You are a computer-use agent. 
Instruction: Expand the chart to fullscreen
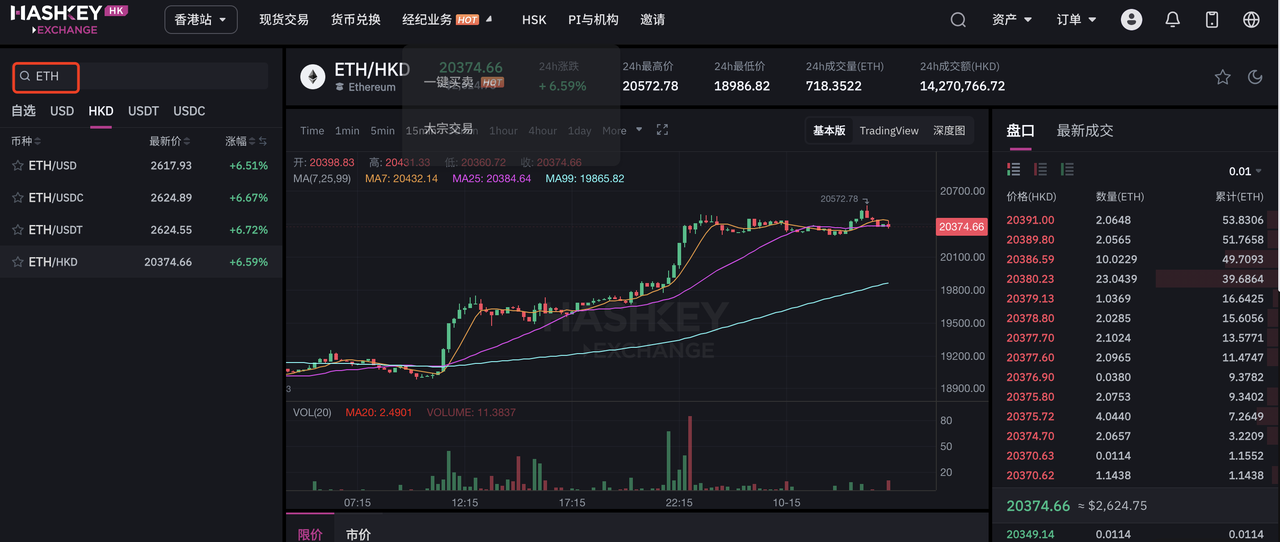662,130
